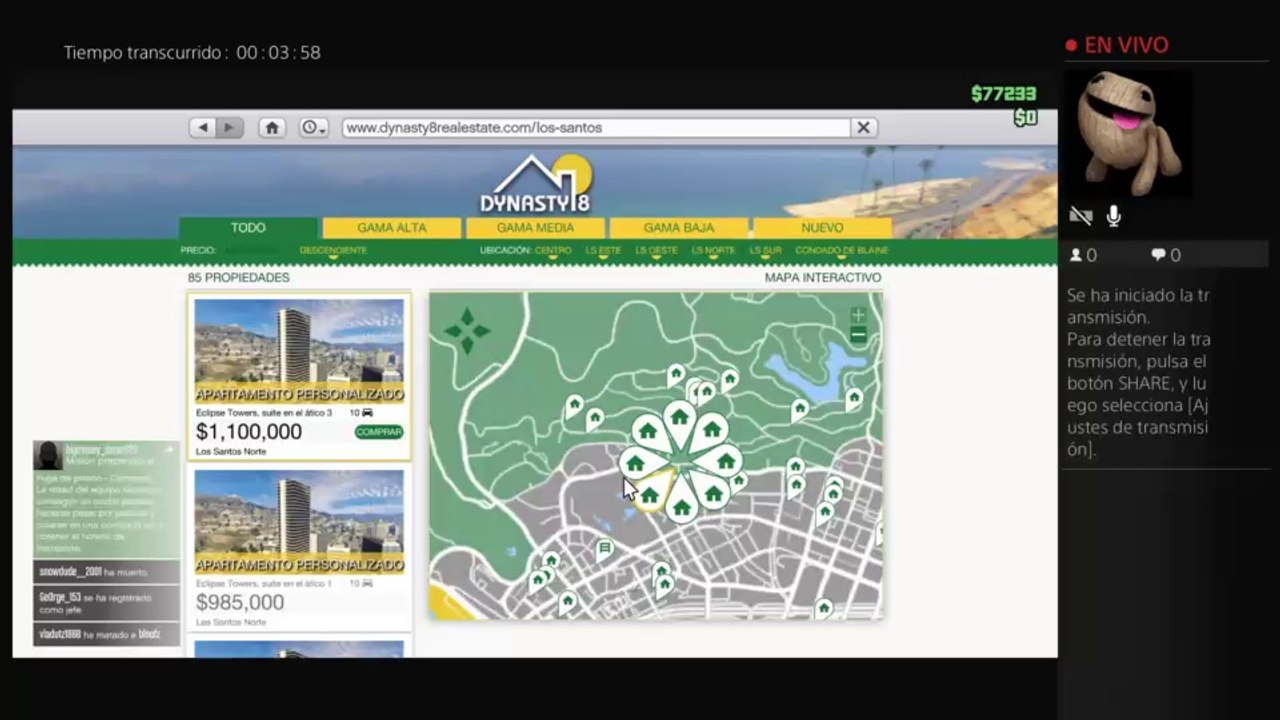Click the $0 bank balance
This screenshot has height=720, width=1280.
coord(1026,118)
